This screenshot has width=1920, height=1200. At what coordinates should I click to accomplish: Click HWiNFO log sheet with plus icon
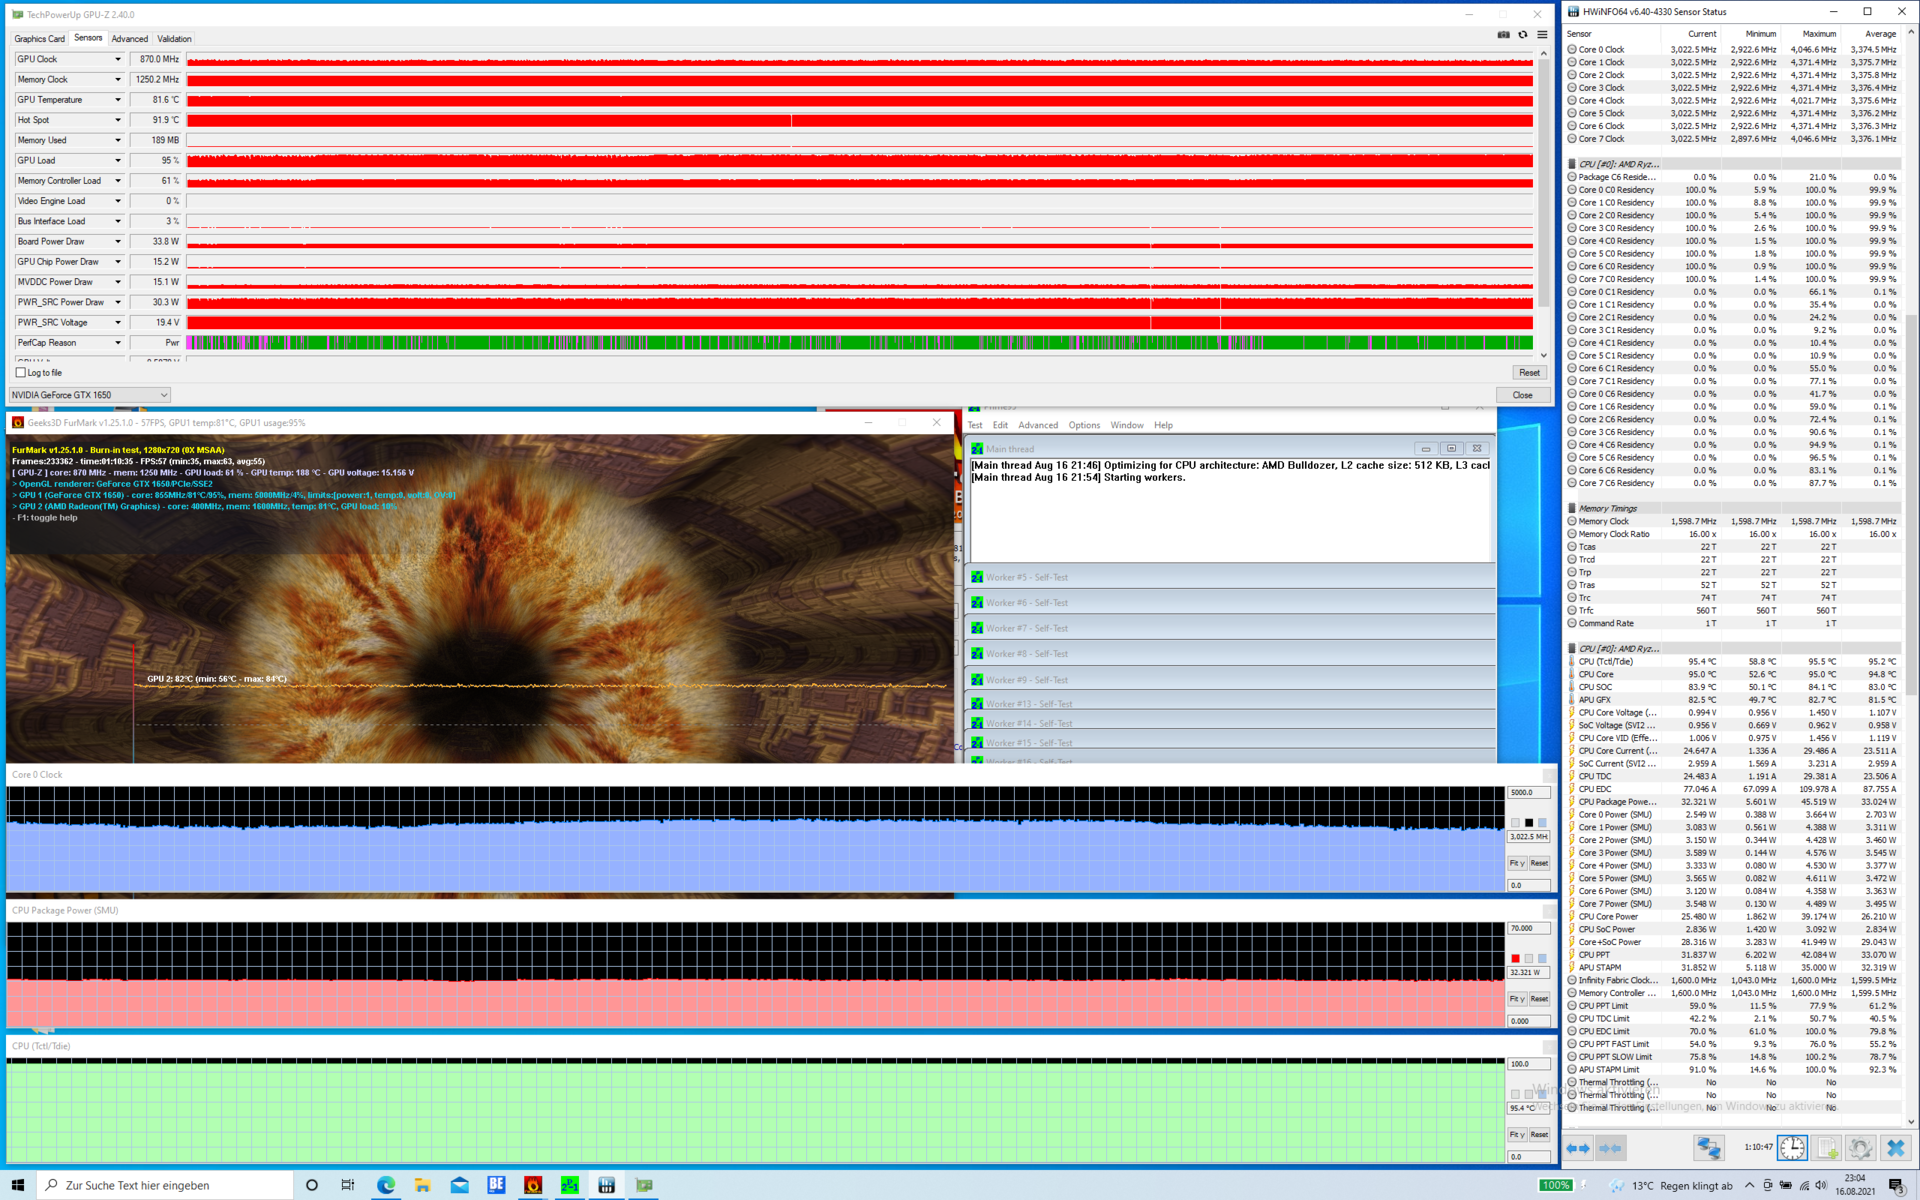pyautogui.click(x=1827, y=1148)
